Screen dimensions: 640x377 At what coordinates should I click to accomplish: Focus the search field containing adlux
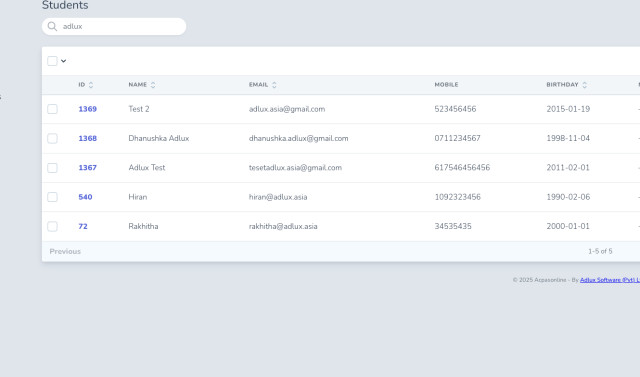tap(114, 27)
